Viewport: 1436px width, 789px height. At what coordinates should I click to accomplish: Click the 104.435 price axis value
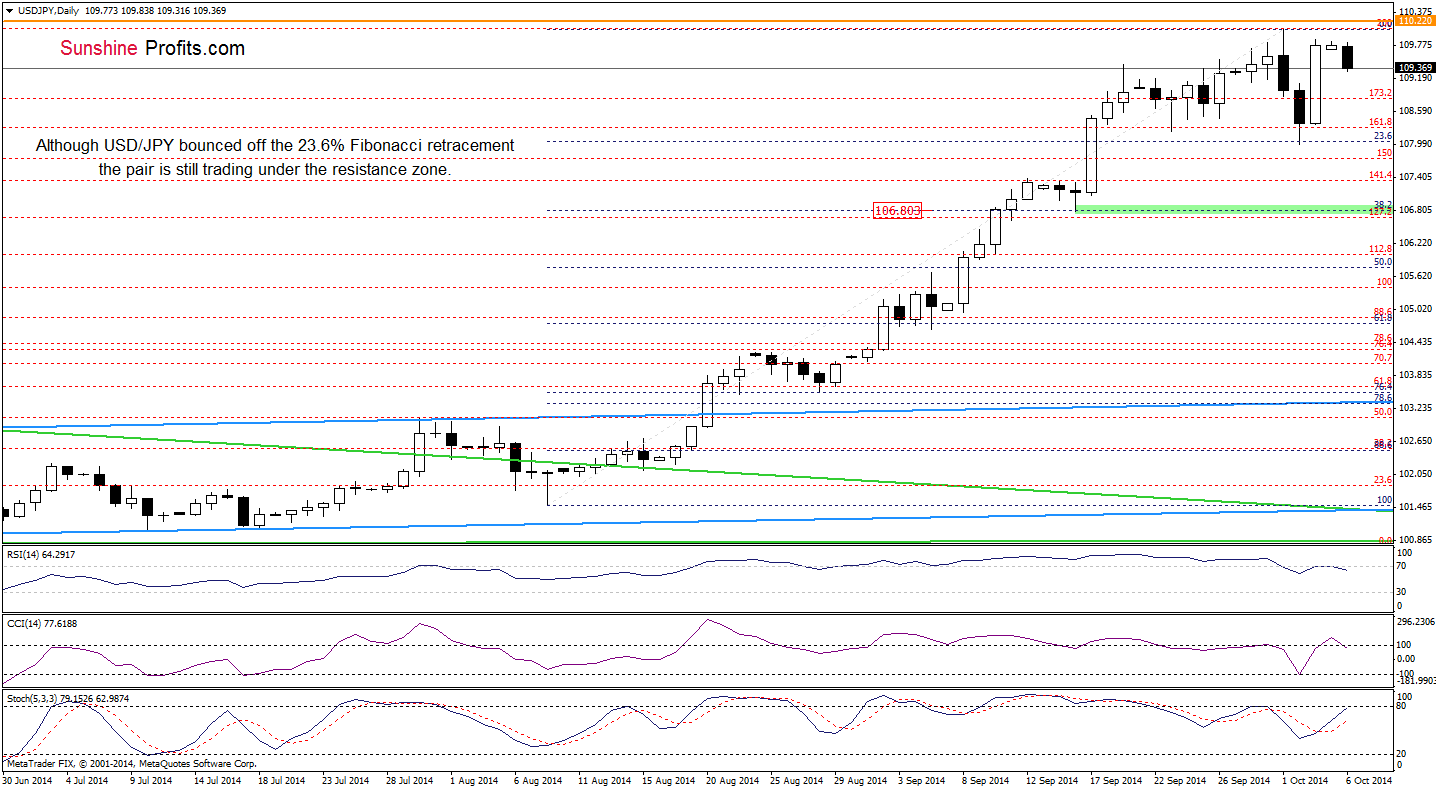pyautogui.click(x=1414, y=341)
